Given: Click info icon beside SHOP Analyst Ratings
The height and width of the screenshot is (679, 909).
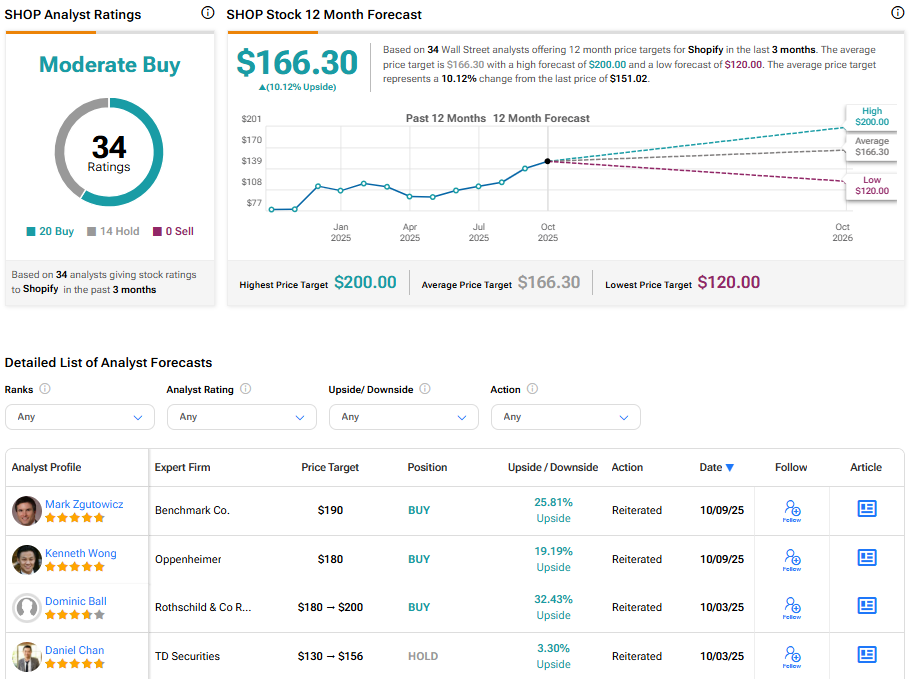Looking at the screenshot, I should 207,13.
